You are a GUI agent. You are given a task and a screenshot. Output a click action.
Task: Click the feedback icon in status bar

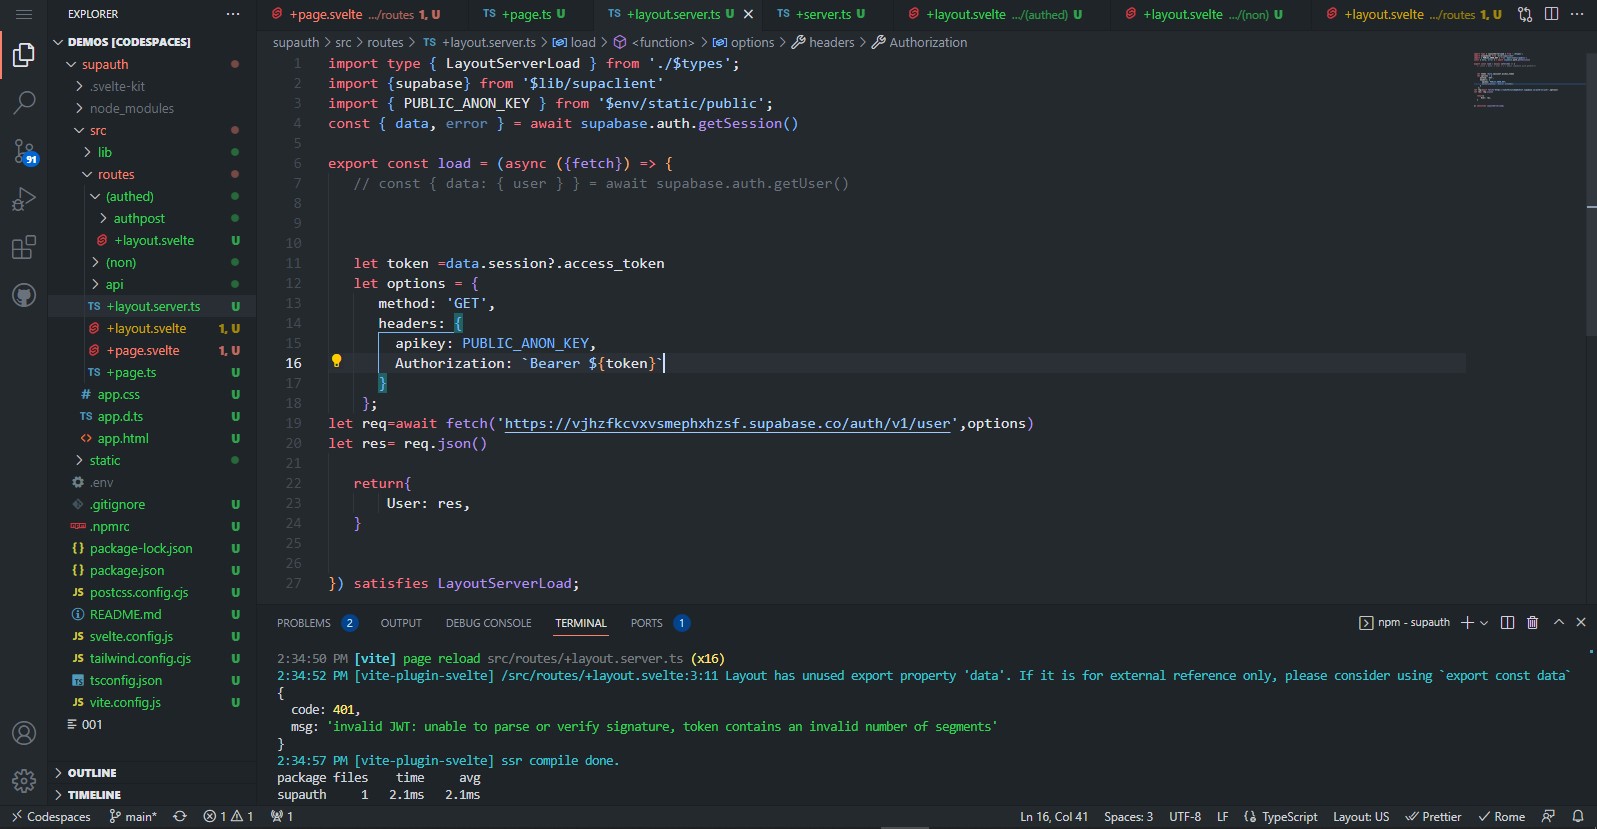tap(1549, 817)
